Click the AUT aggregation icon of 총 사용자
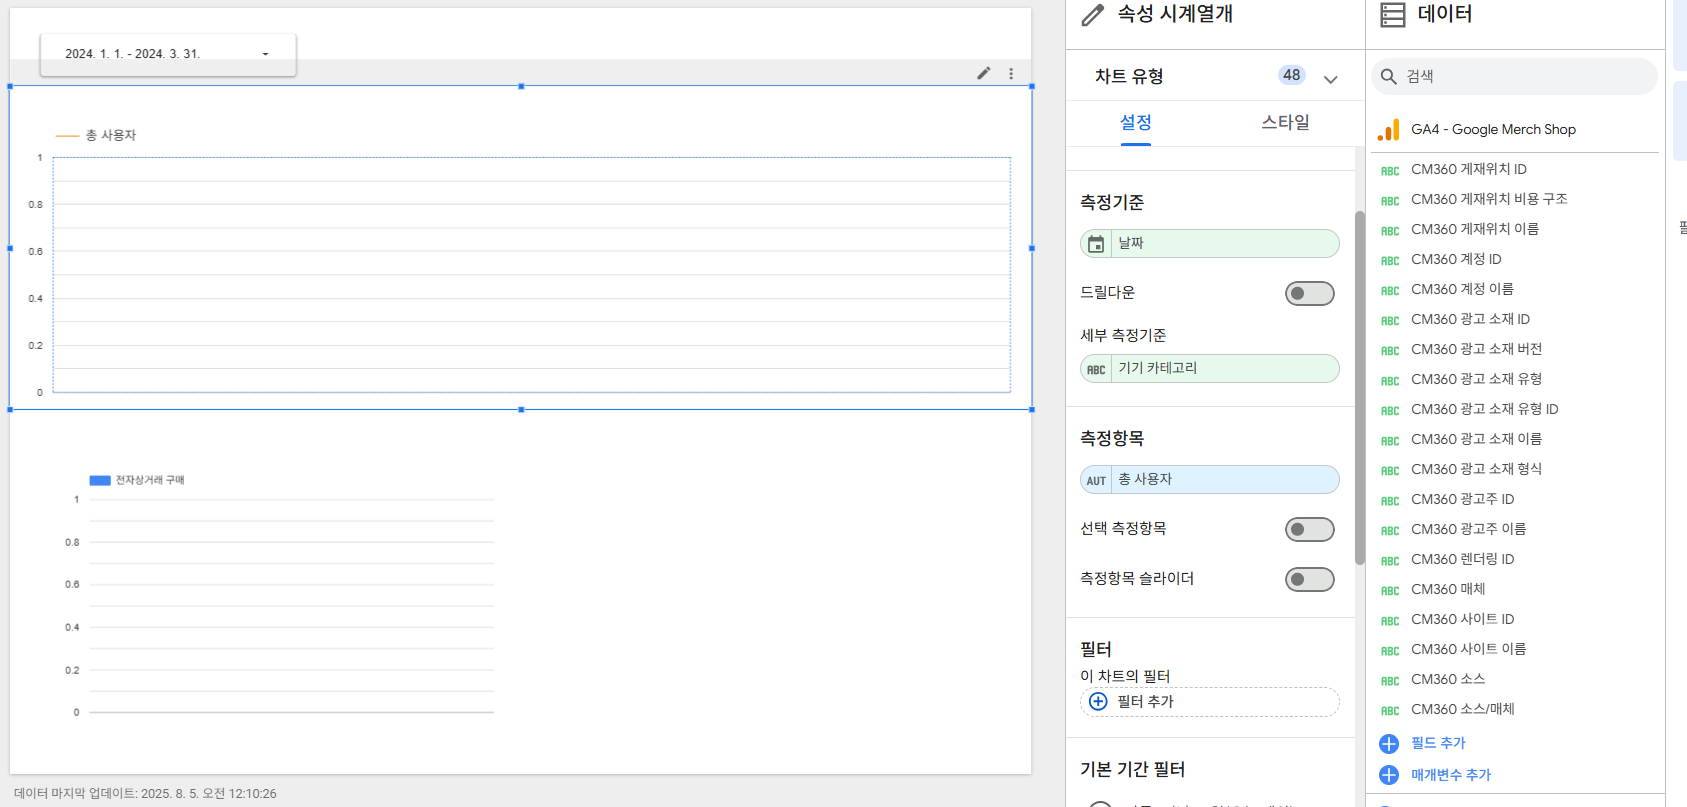 tap(1096, 480)
